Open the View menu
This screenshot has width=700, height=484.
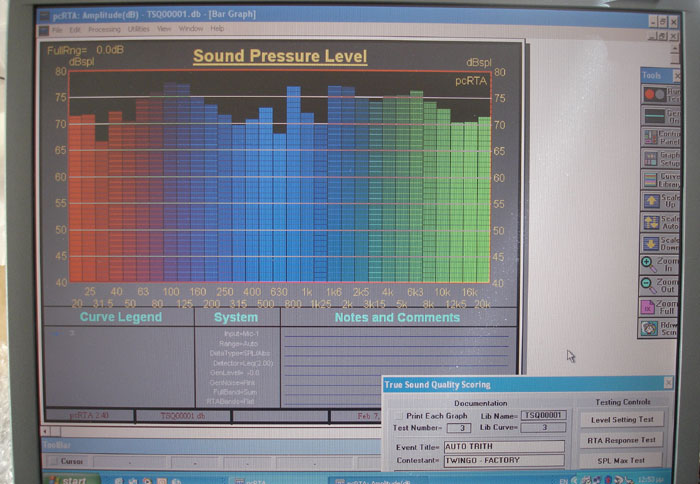[x=164, y=29]
